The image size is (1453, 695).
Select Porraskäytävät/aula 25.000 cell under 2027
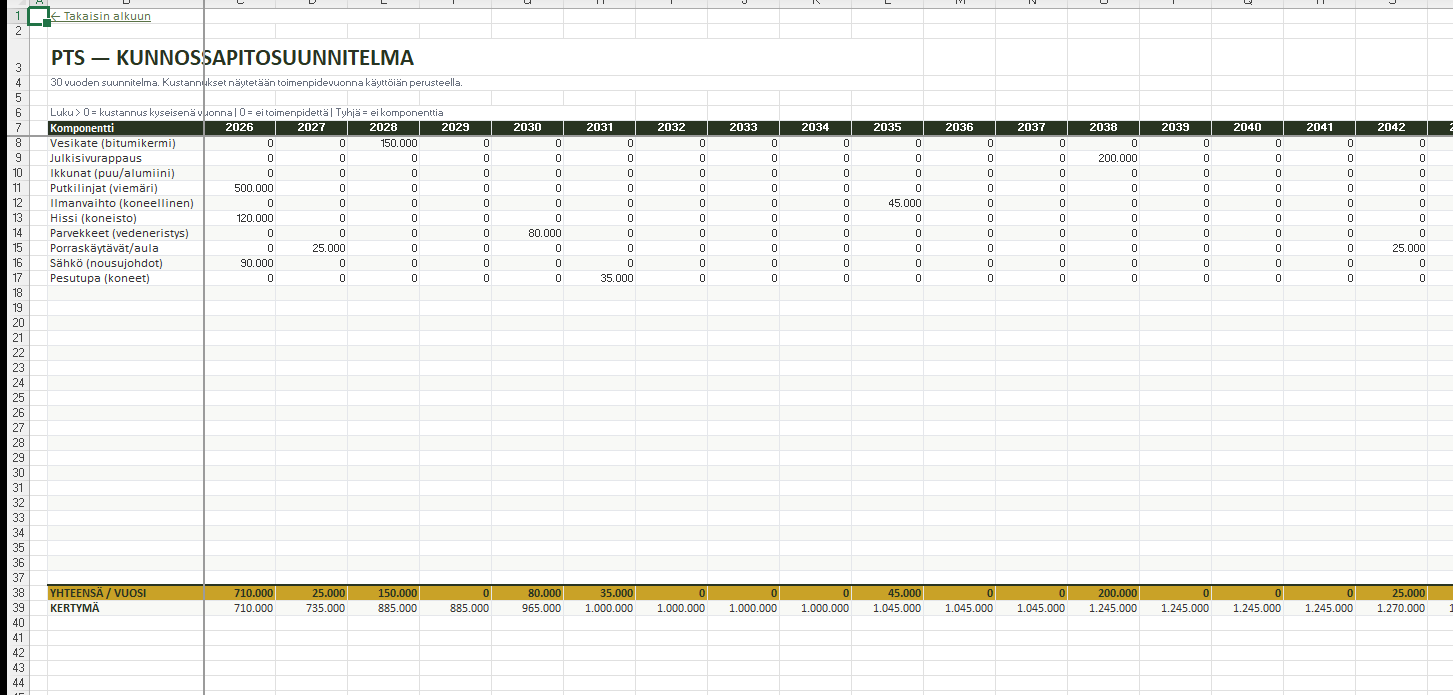click(x=311, y=248)
